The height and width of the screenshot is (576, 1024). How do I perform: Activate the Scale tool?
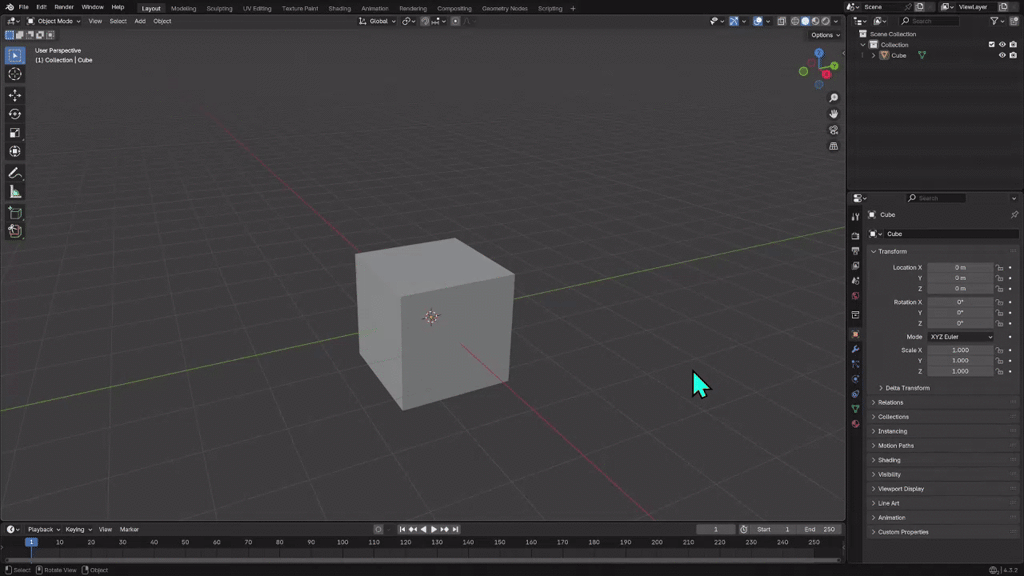point(15,133)
